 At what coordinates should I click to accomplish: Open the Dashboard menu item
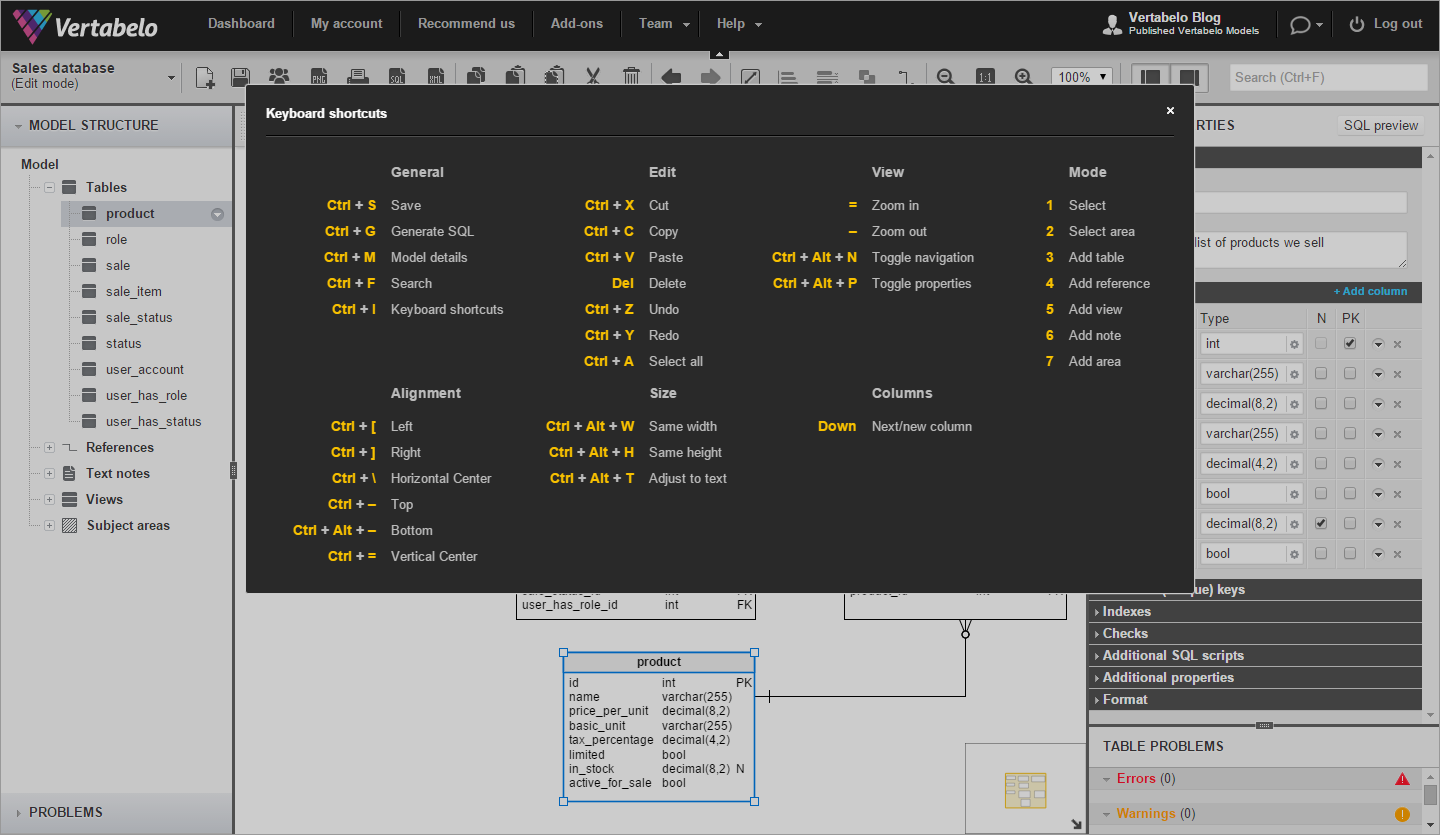(x=241, y=24)
